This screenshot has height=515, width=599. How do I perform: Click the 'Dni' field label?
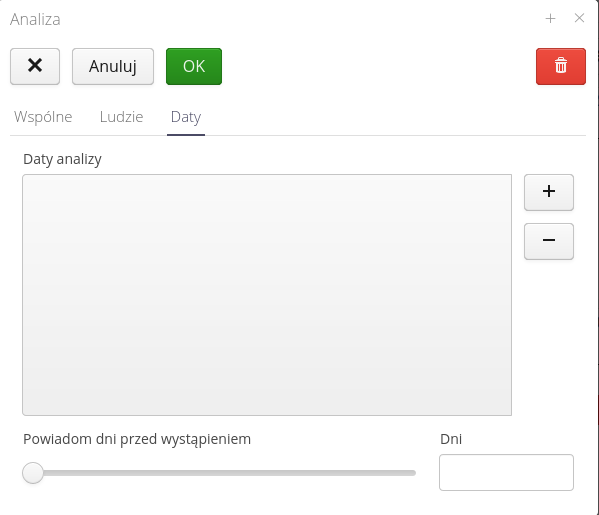451,439
